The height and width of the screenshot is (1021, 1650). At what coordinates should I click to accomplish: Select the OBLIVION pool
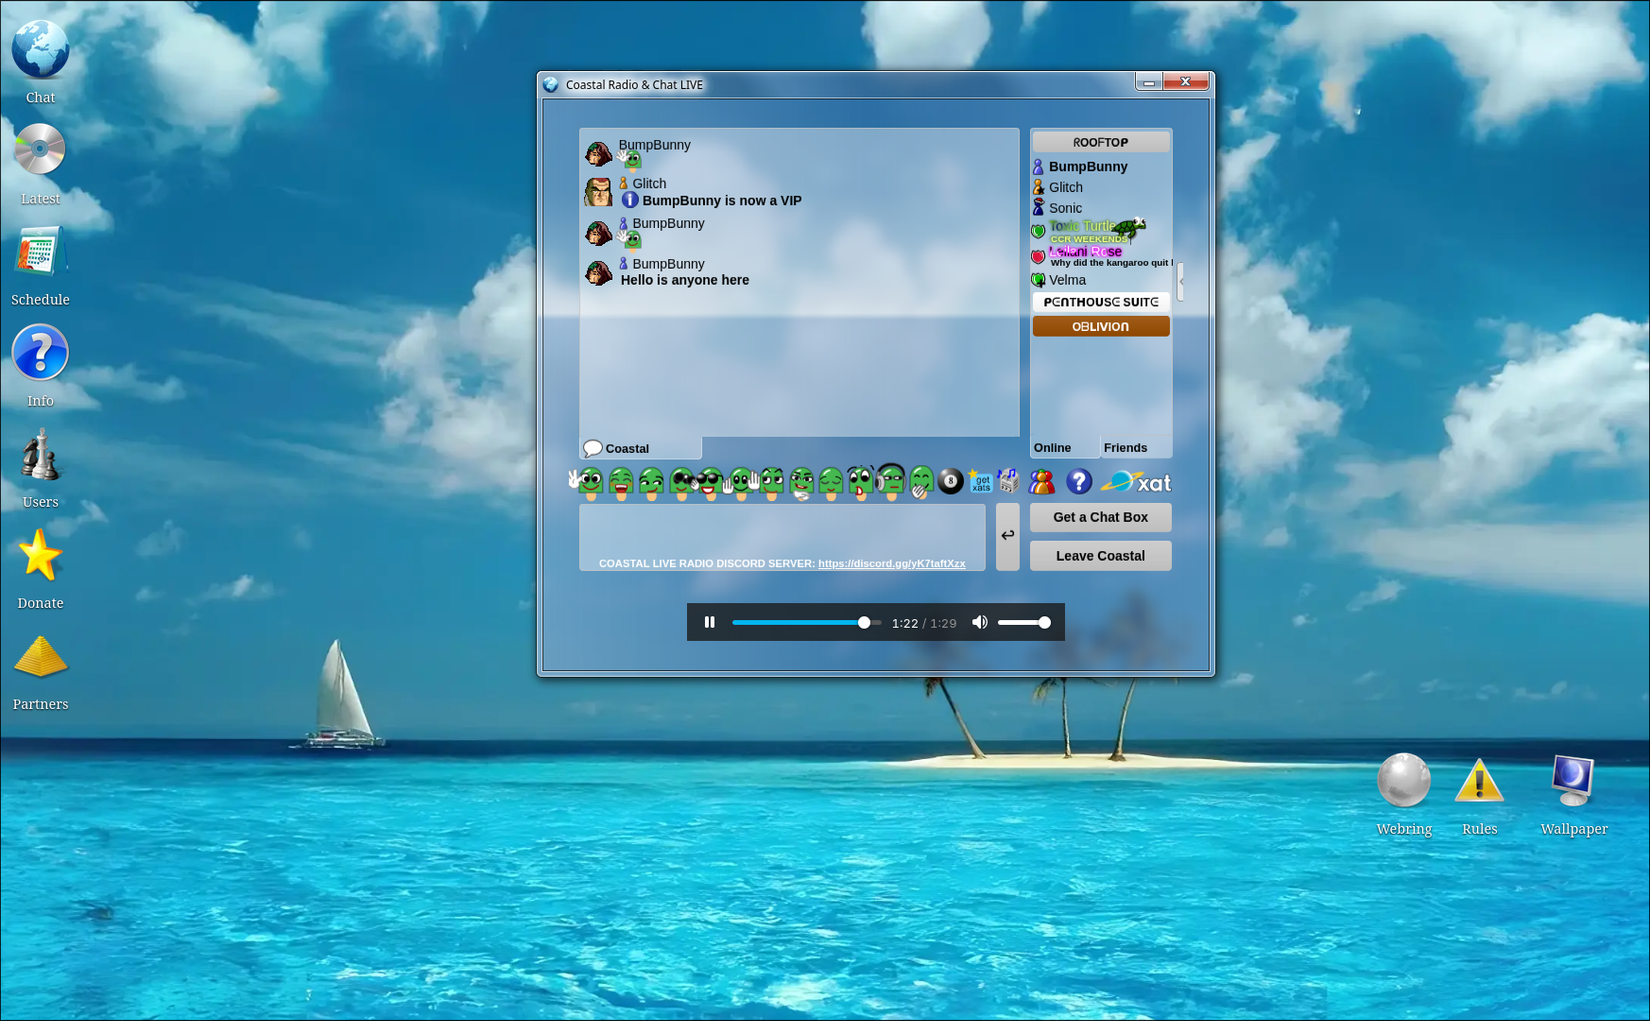[1101, 326]
